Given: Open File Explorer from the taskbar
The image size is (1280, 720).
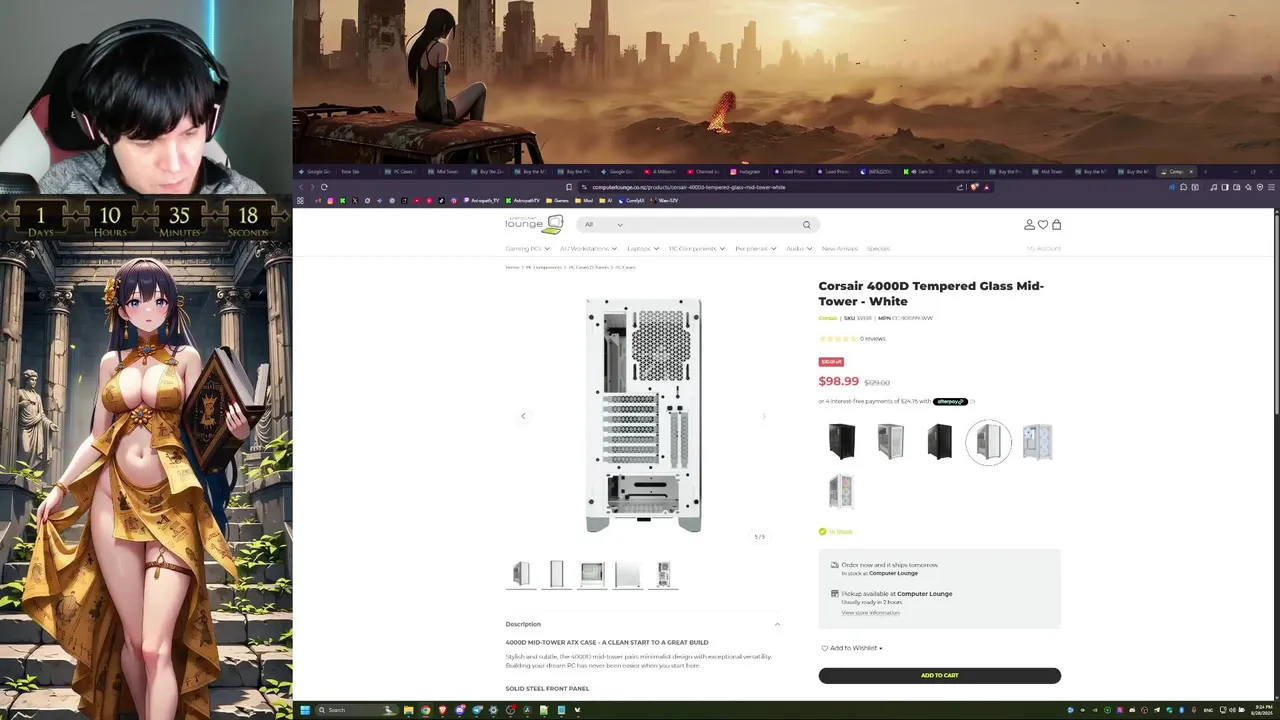Looking at the screenshot, I should [408, 710].
